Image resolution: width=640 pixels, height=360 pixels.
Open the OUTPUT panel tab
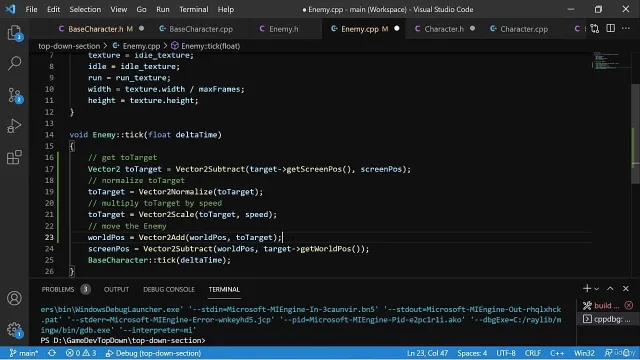pos(116,289)
